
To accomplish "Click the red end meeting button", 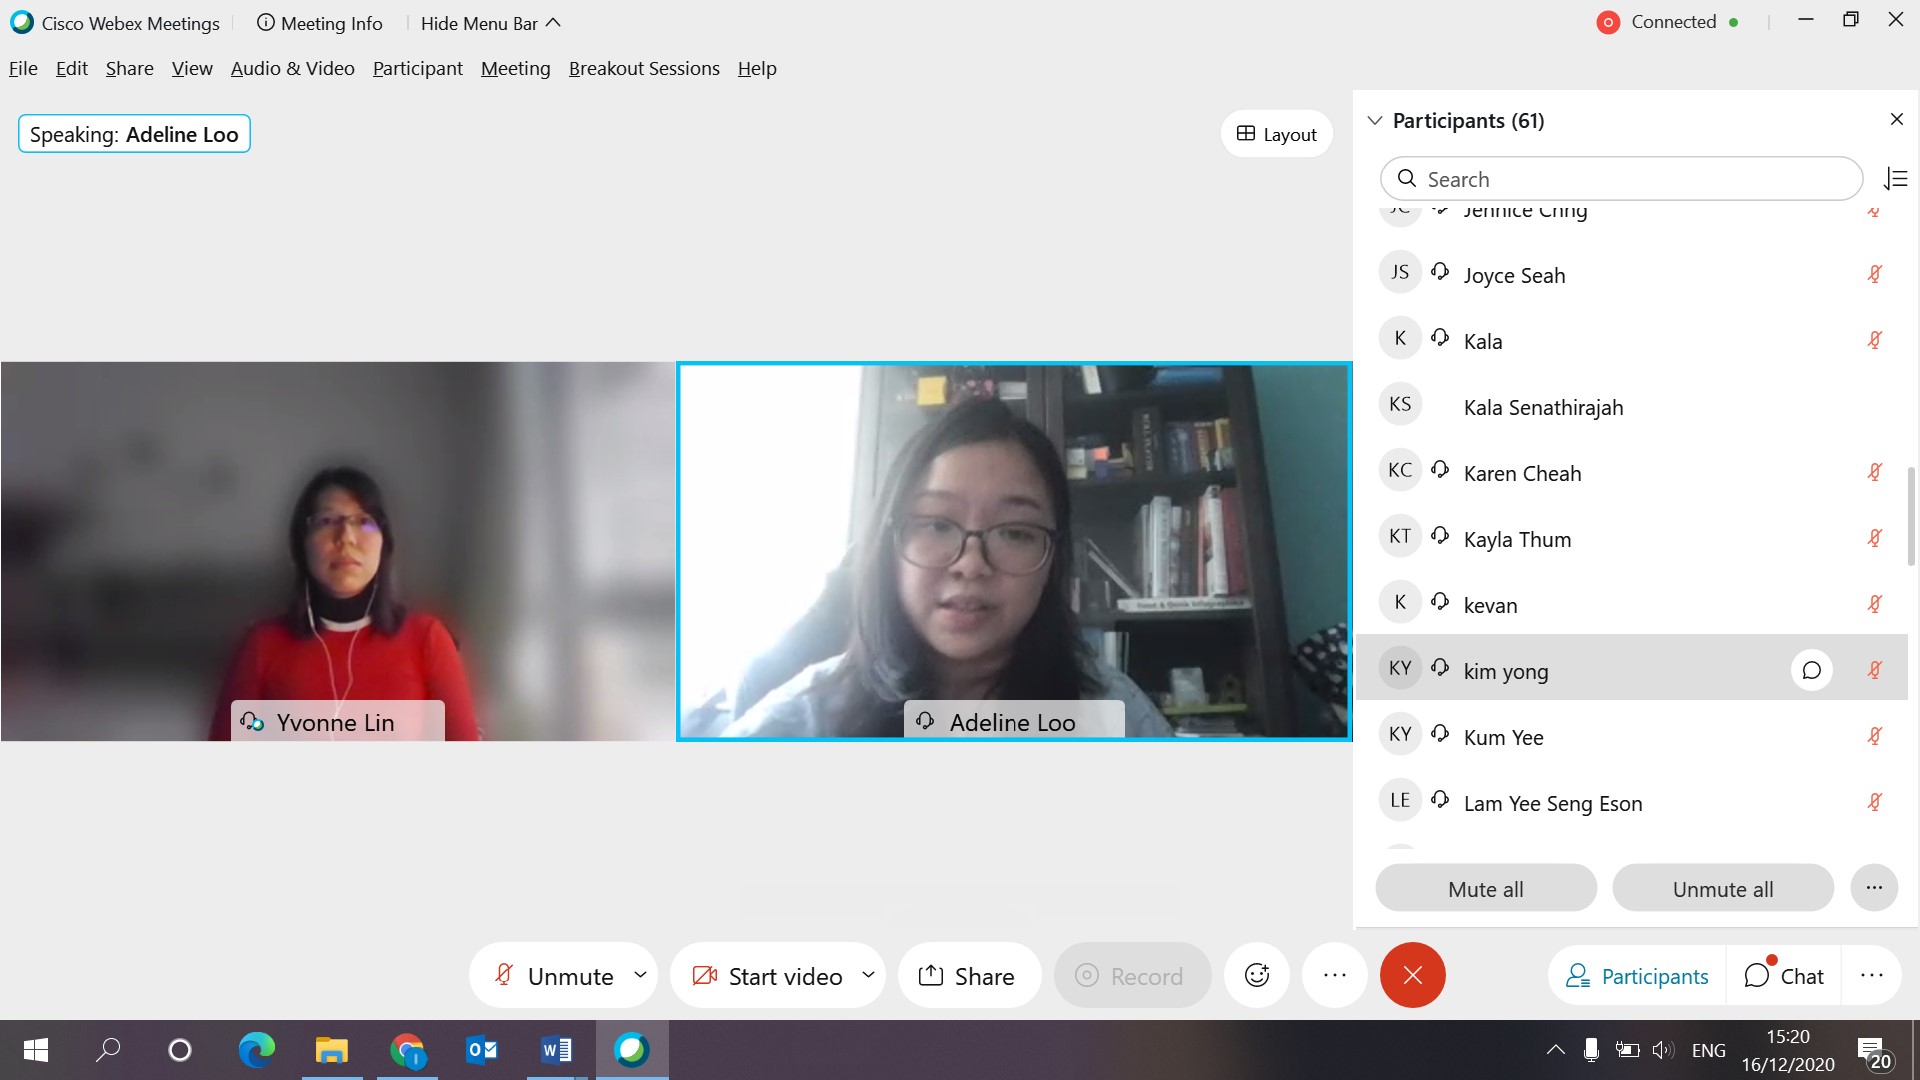I will [1413, 975].
